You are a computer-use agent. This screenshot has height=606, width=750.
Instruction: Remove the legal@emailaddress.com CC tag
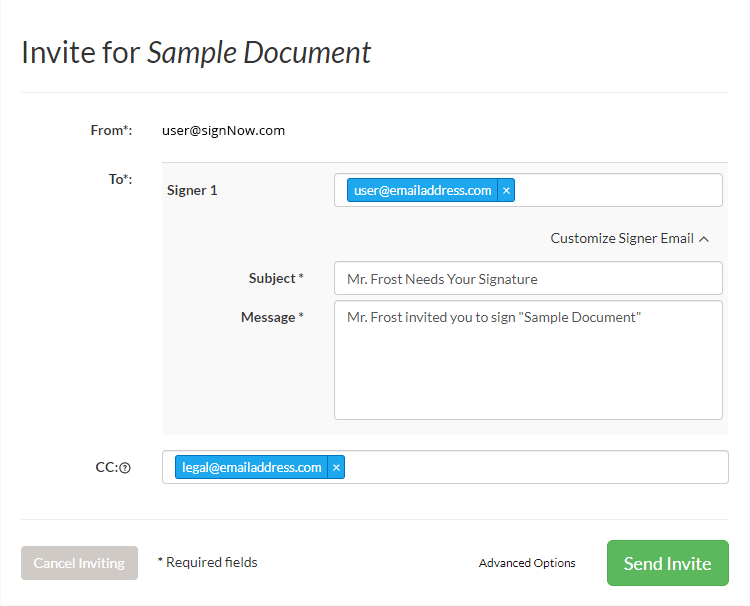336,467
